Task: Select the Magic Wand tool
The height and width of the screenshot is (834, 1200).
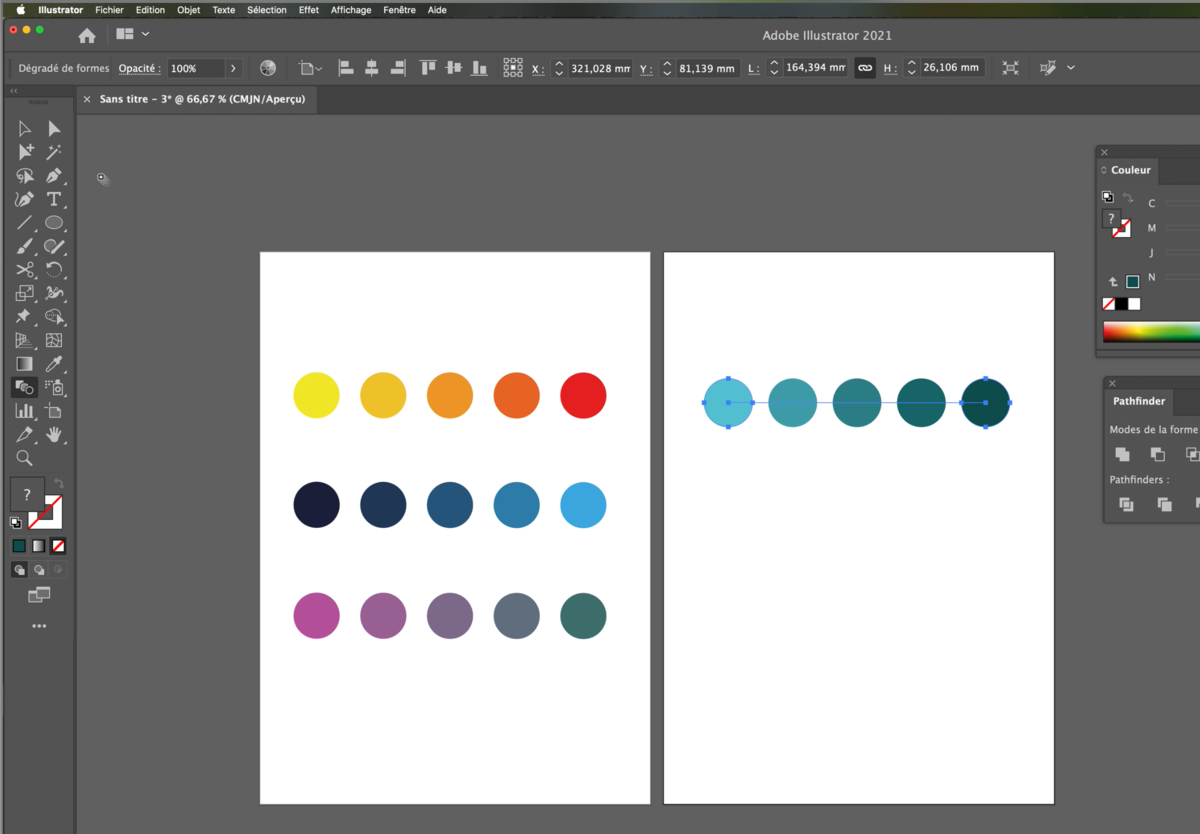Action: tap(54, 152)
